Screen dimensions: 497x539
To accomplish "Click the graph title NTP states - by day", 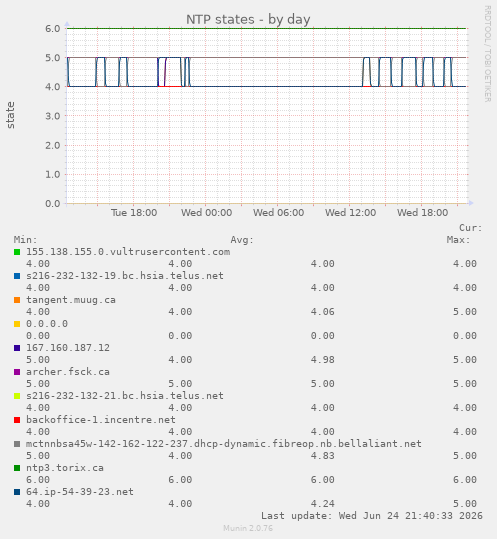I will click(x=248, y=20).
